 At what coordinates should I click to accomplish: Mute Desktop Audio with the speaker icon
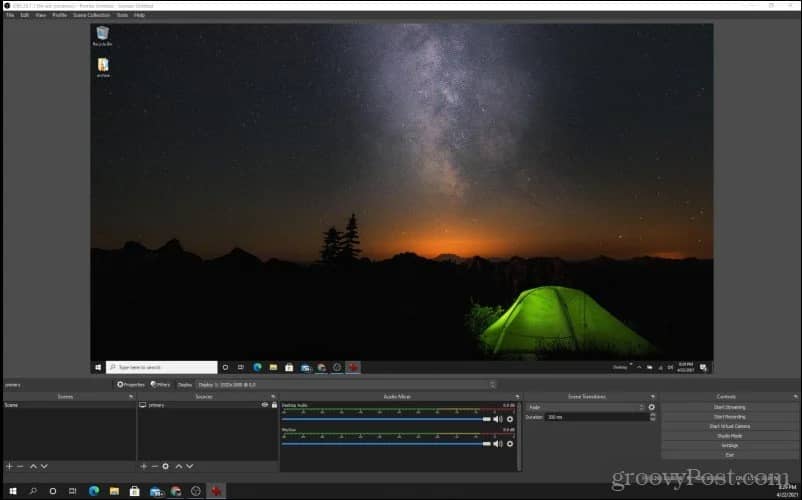(498, 419)
